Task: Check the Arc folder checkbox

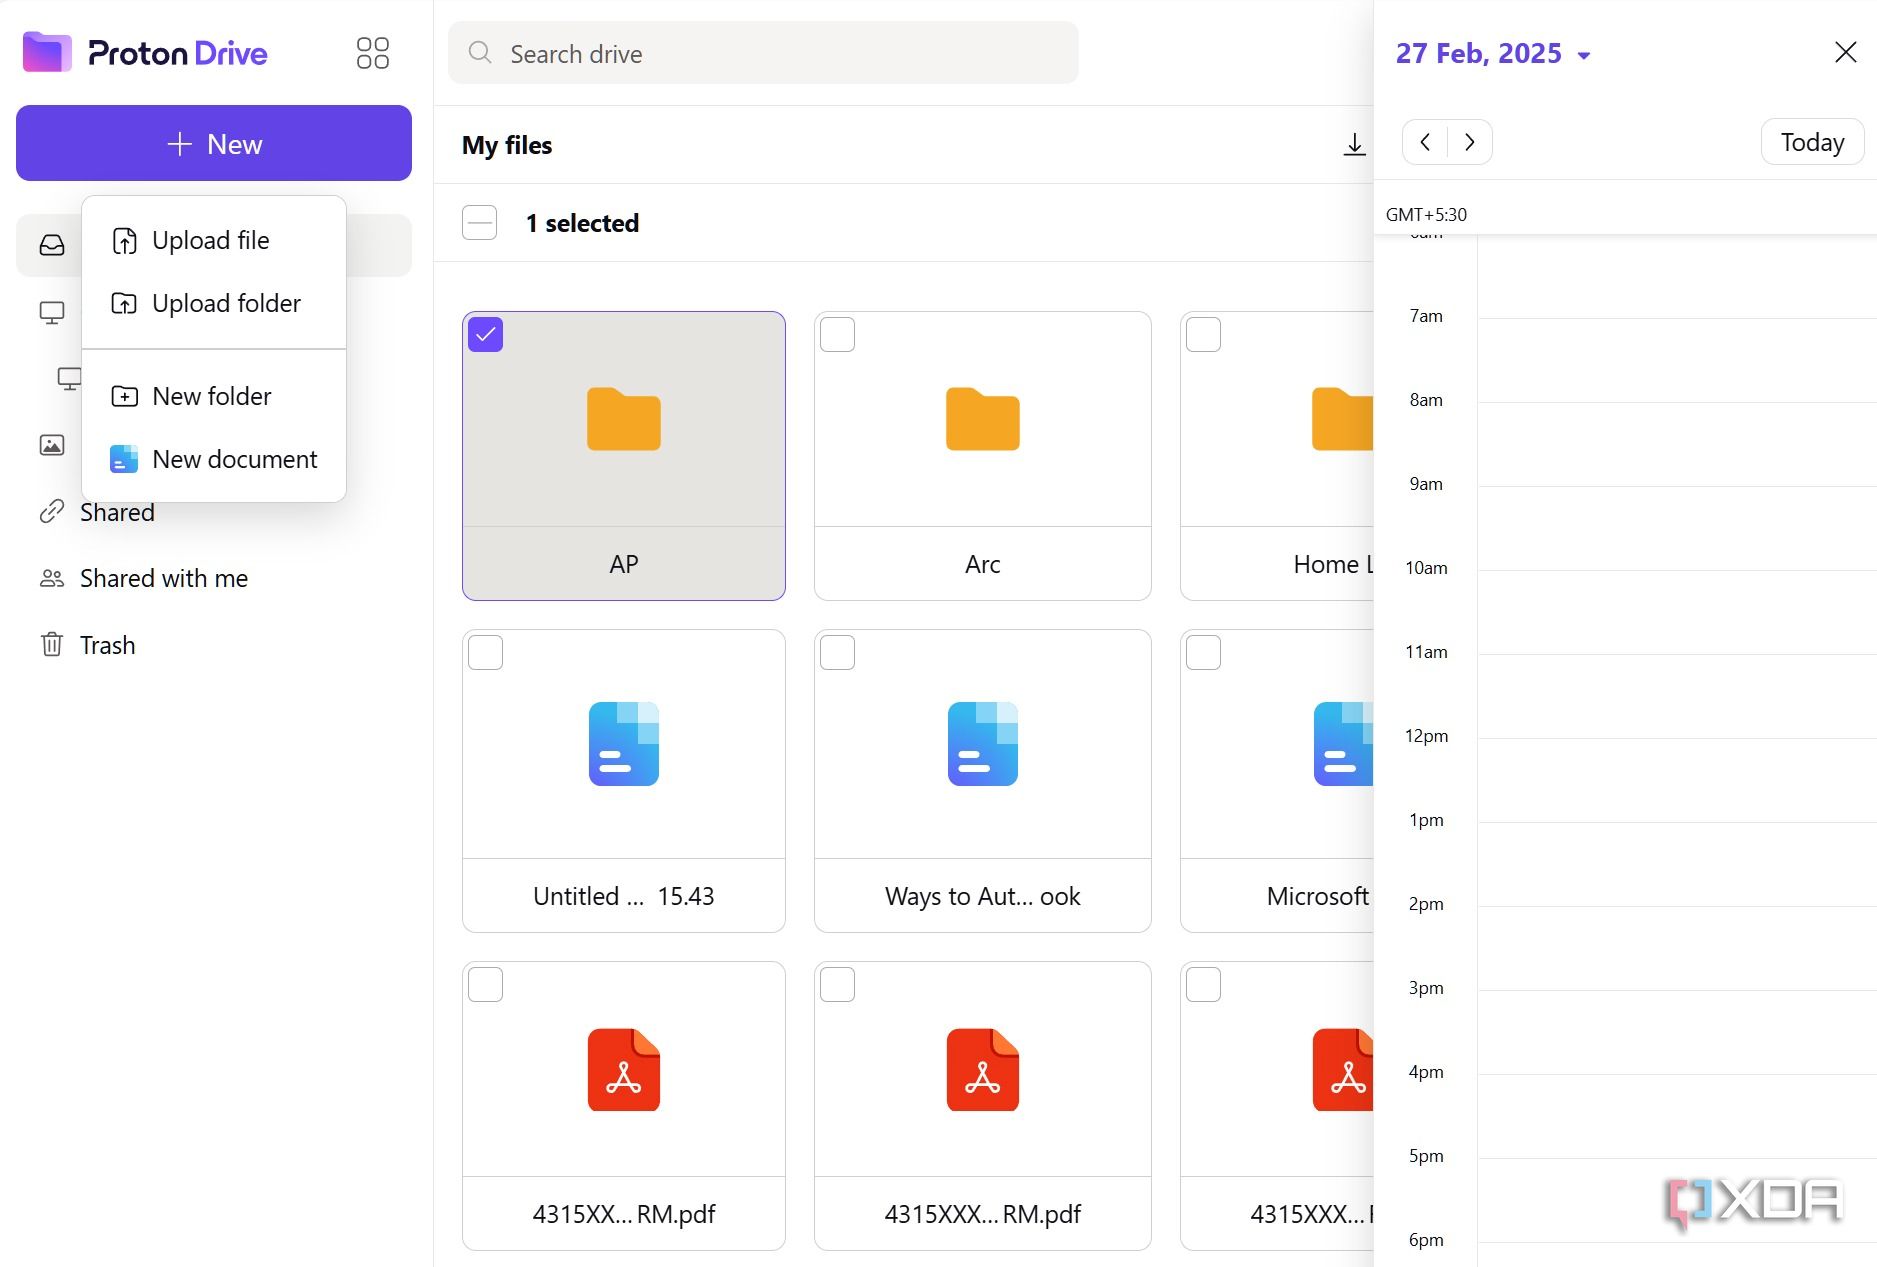Action: click(837, 335)
